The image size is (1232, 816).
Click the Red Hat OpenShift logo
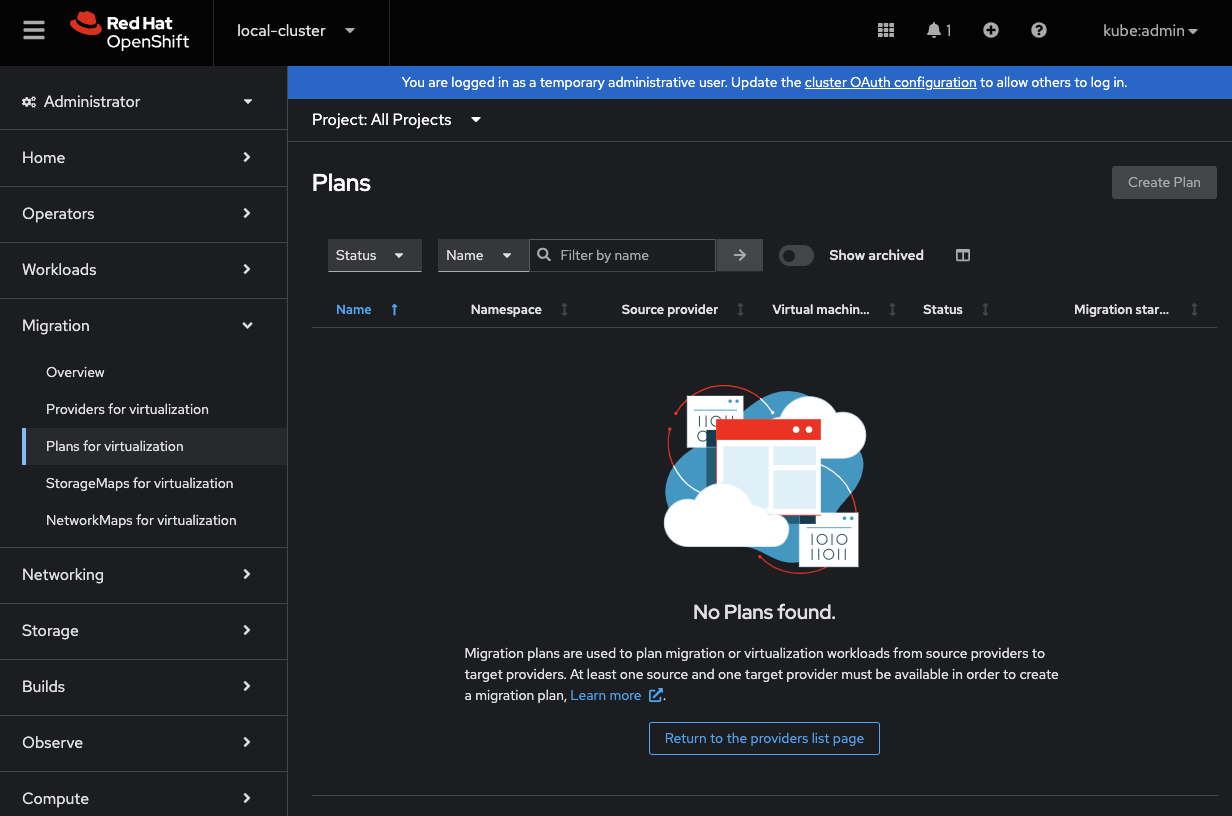130,31
